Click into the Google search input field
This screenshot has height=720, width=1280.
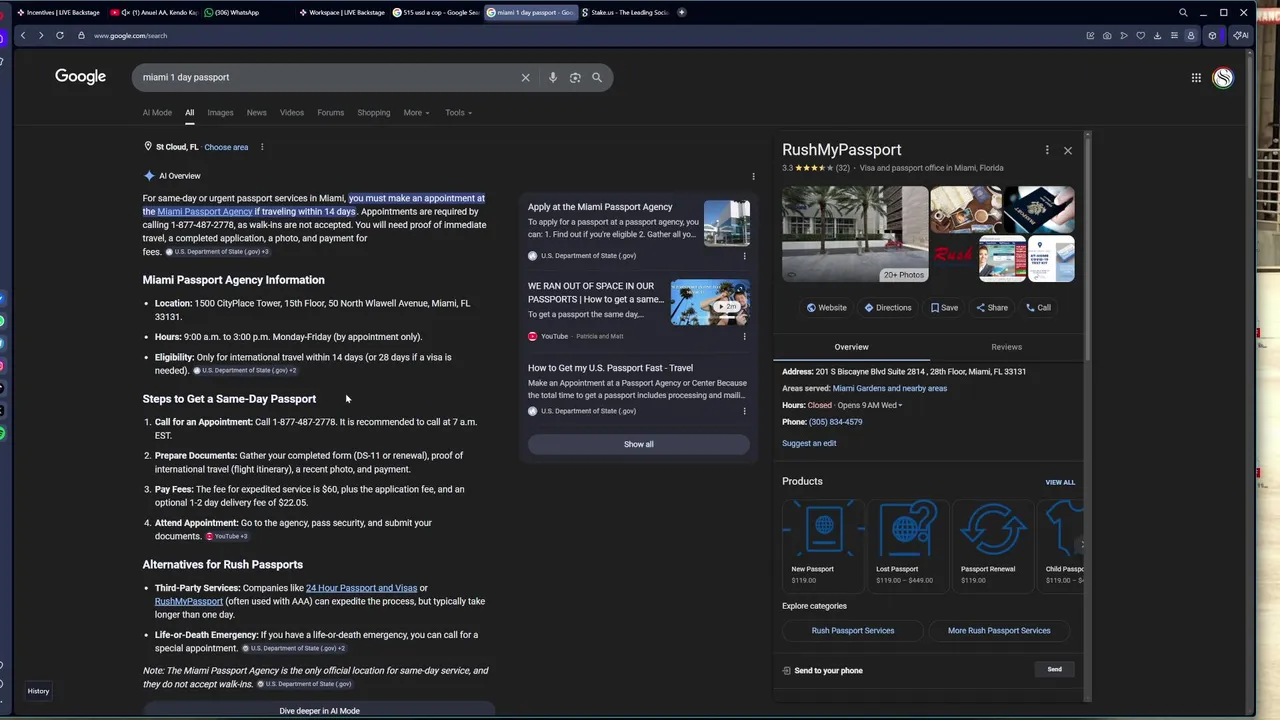pos(330,77)
